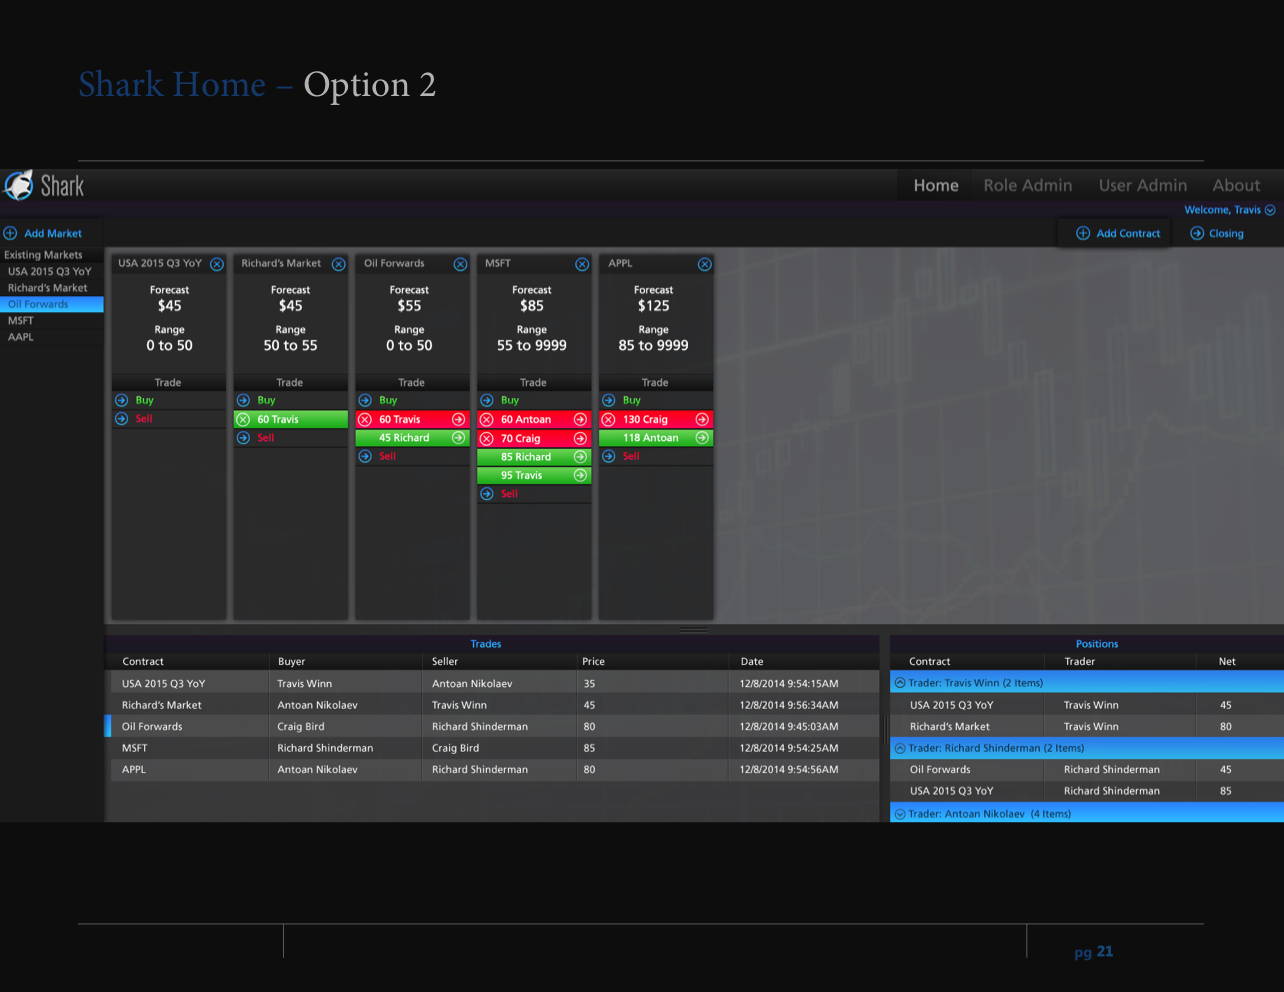Image resolution: width=1284 pixels, height=992 pixels.
Task: Open the Role Admin tab
Action: (1027, 185)
